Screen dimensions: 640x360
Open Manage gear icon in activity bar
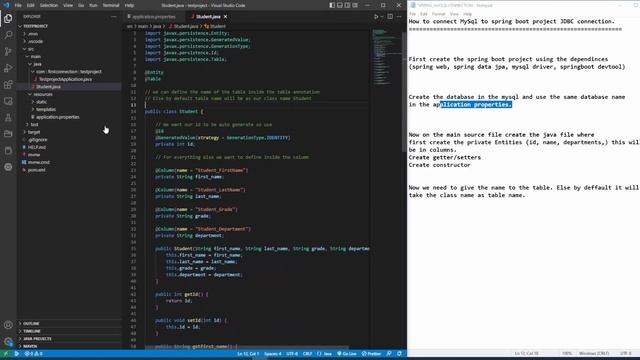pyautogui.click(x=8, y=342)
